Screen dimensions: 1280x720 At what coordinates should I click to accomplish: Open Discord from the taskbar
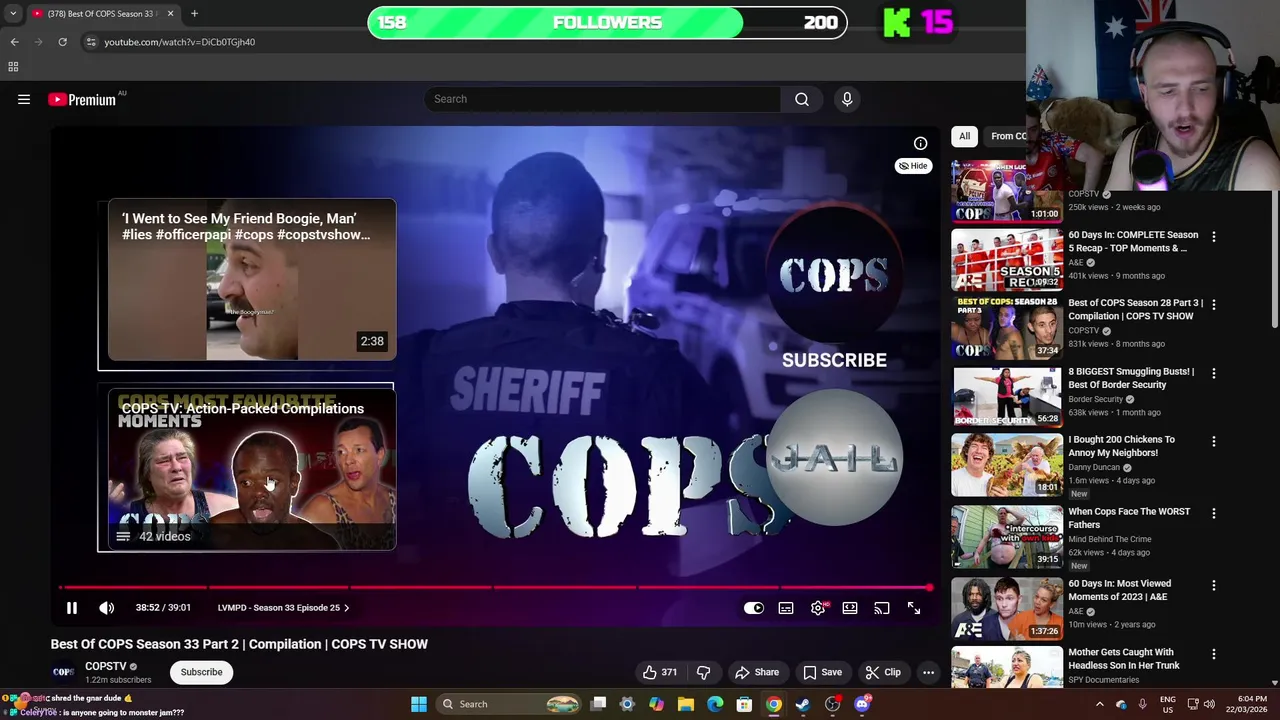click(x=862, y=704)
